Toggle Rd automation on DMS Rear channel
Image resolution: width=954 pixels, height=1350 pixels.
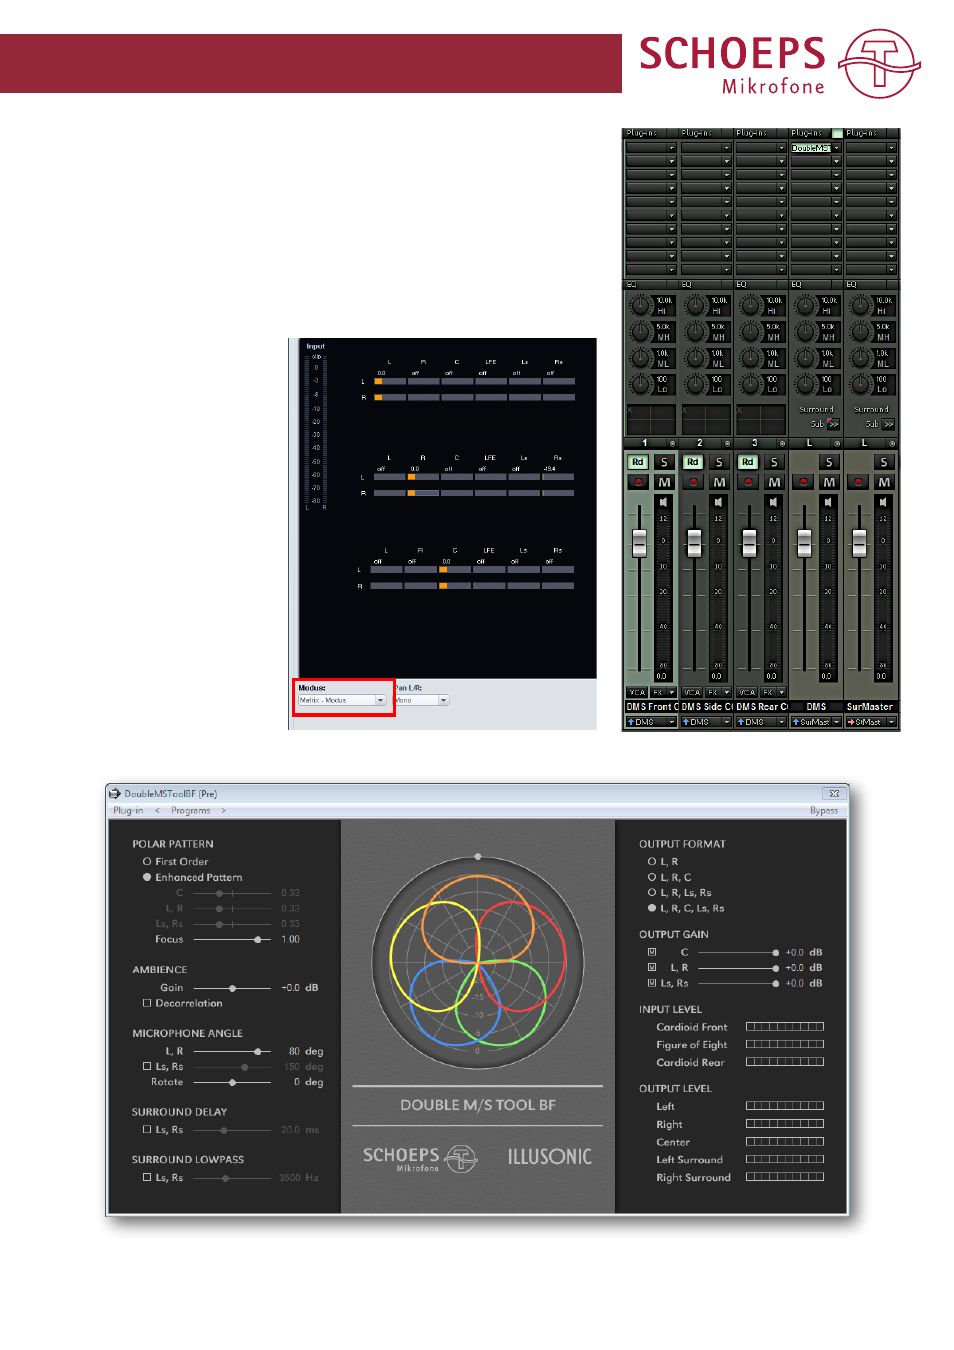pyautogui.click(x=748, y=462)
